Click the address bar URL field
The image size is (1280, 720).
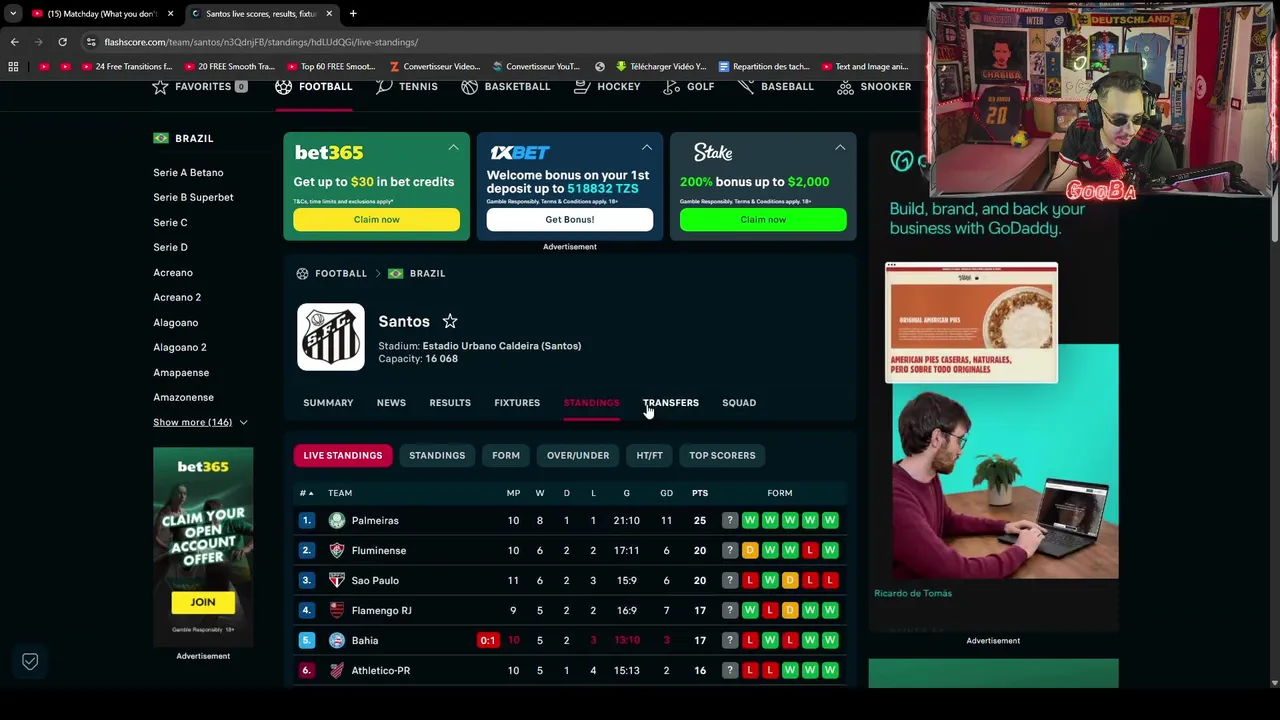[x=500, y=42]
